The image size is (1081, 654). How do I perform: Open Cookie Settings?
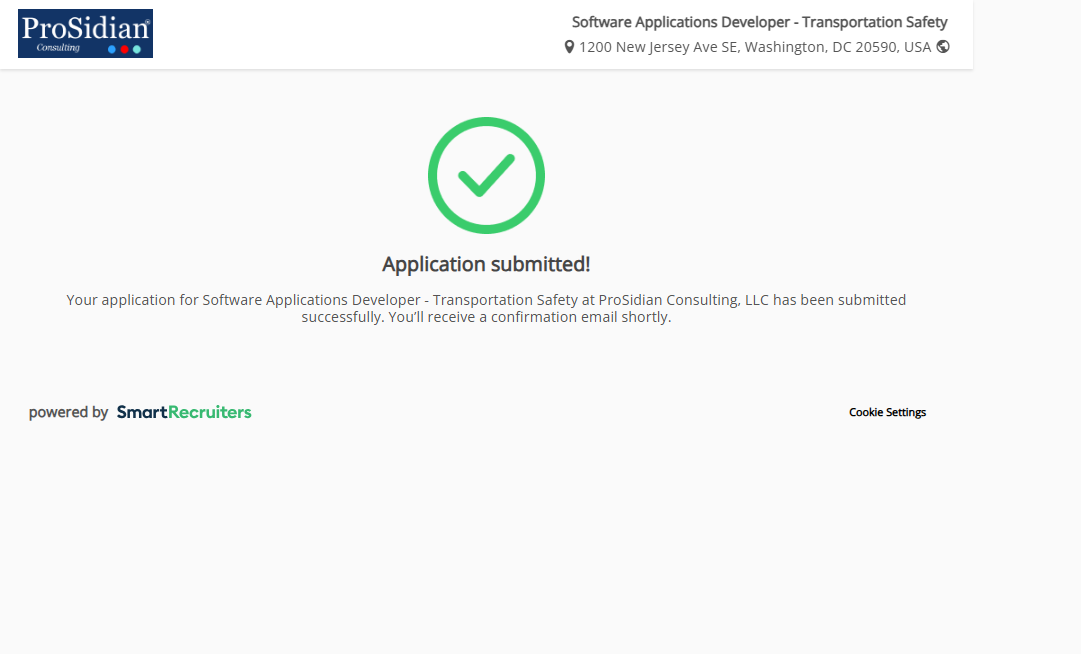click(x=887, y=412)
